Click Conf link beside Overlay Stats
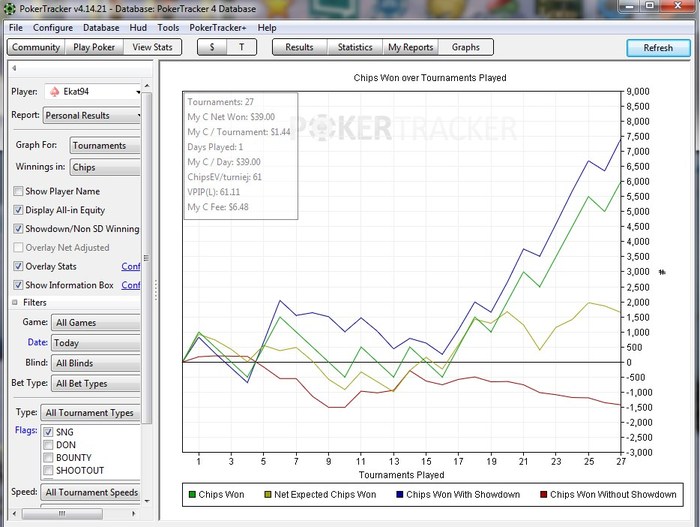Viewport: 700px width, 527px height. [131, 267]
